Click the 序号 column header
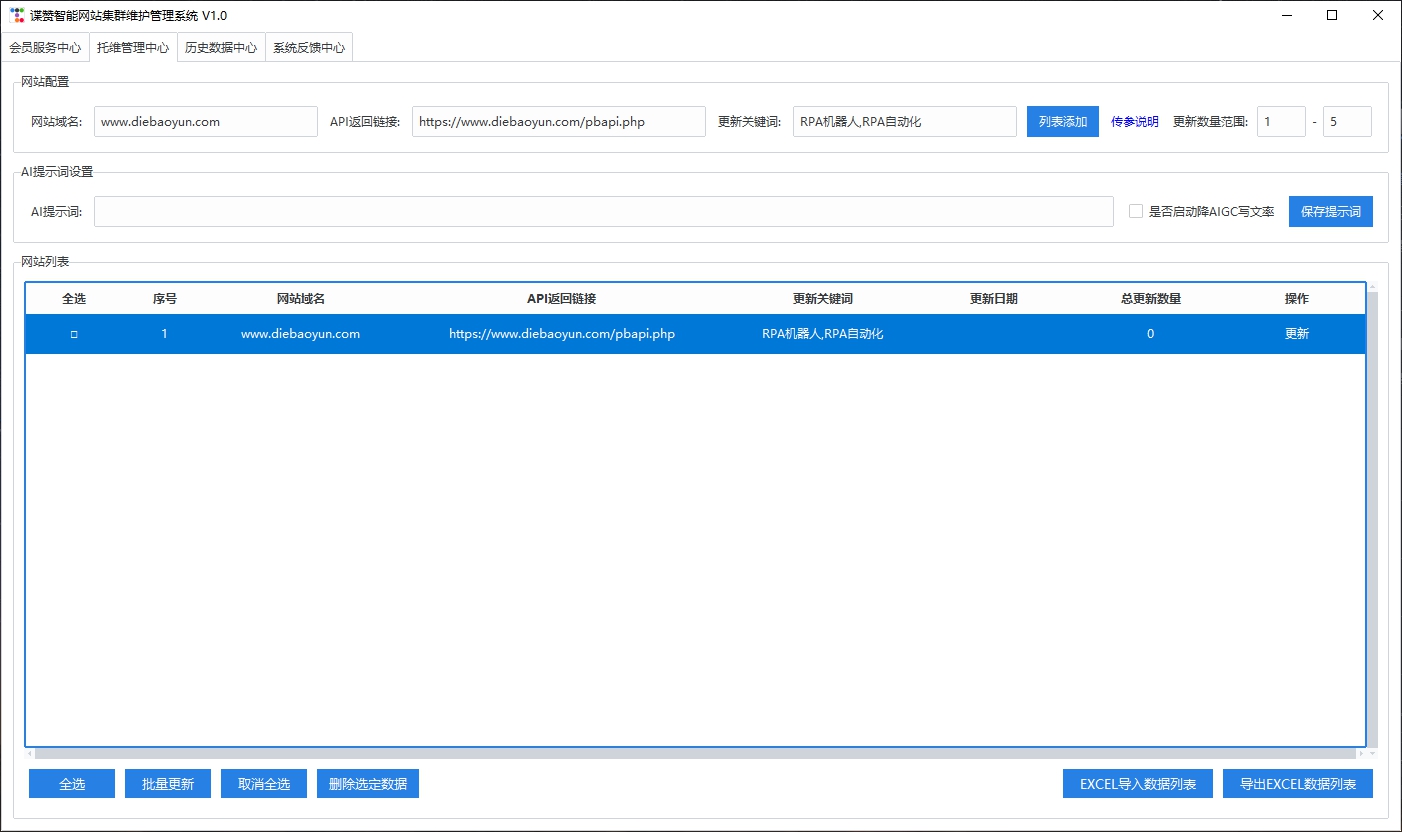The width and height of the screenshot is (1402, 832). [165, 299]
